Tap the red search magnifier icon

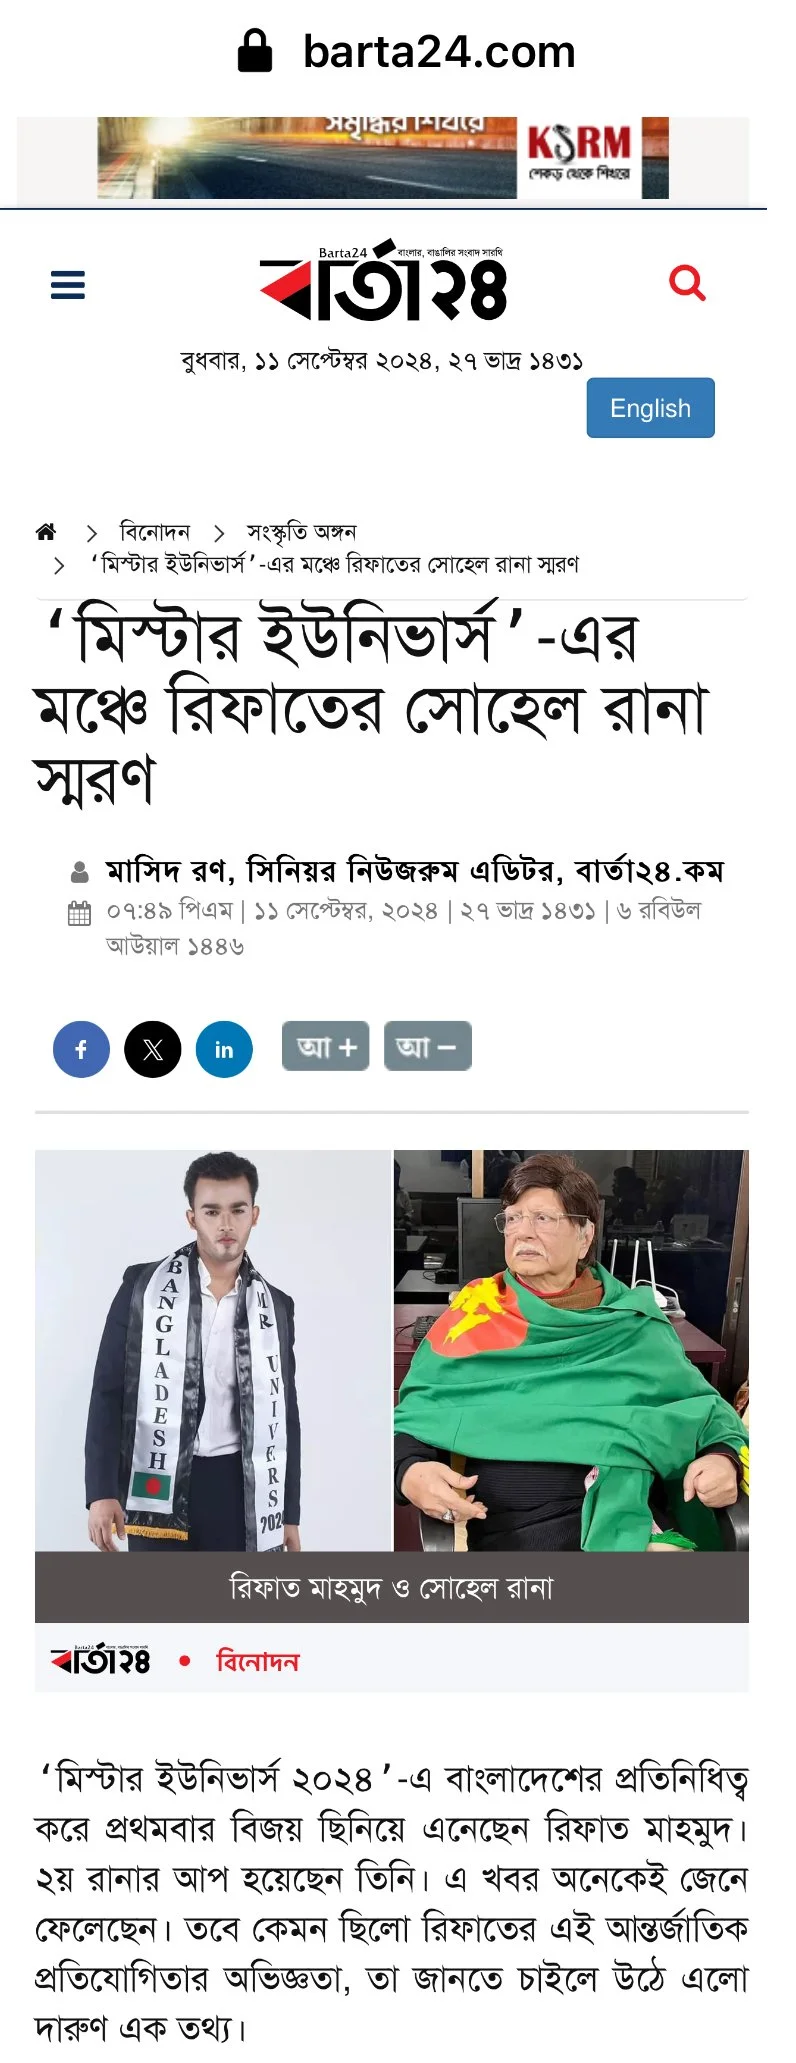tap(687, 283)
